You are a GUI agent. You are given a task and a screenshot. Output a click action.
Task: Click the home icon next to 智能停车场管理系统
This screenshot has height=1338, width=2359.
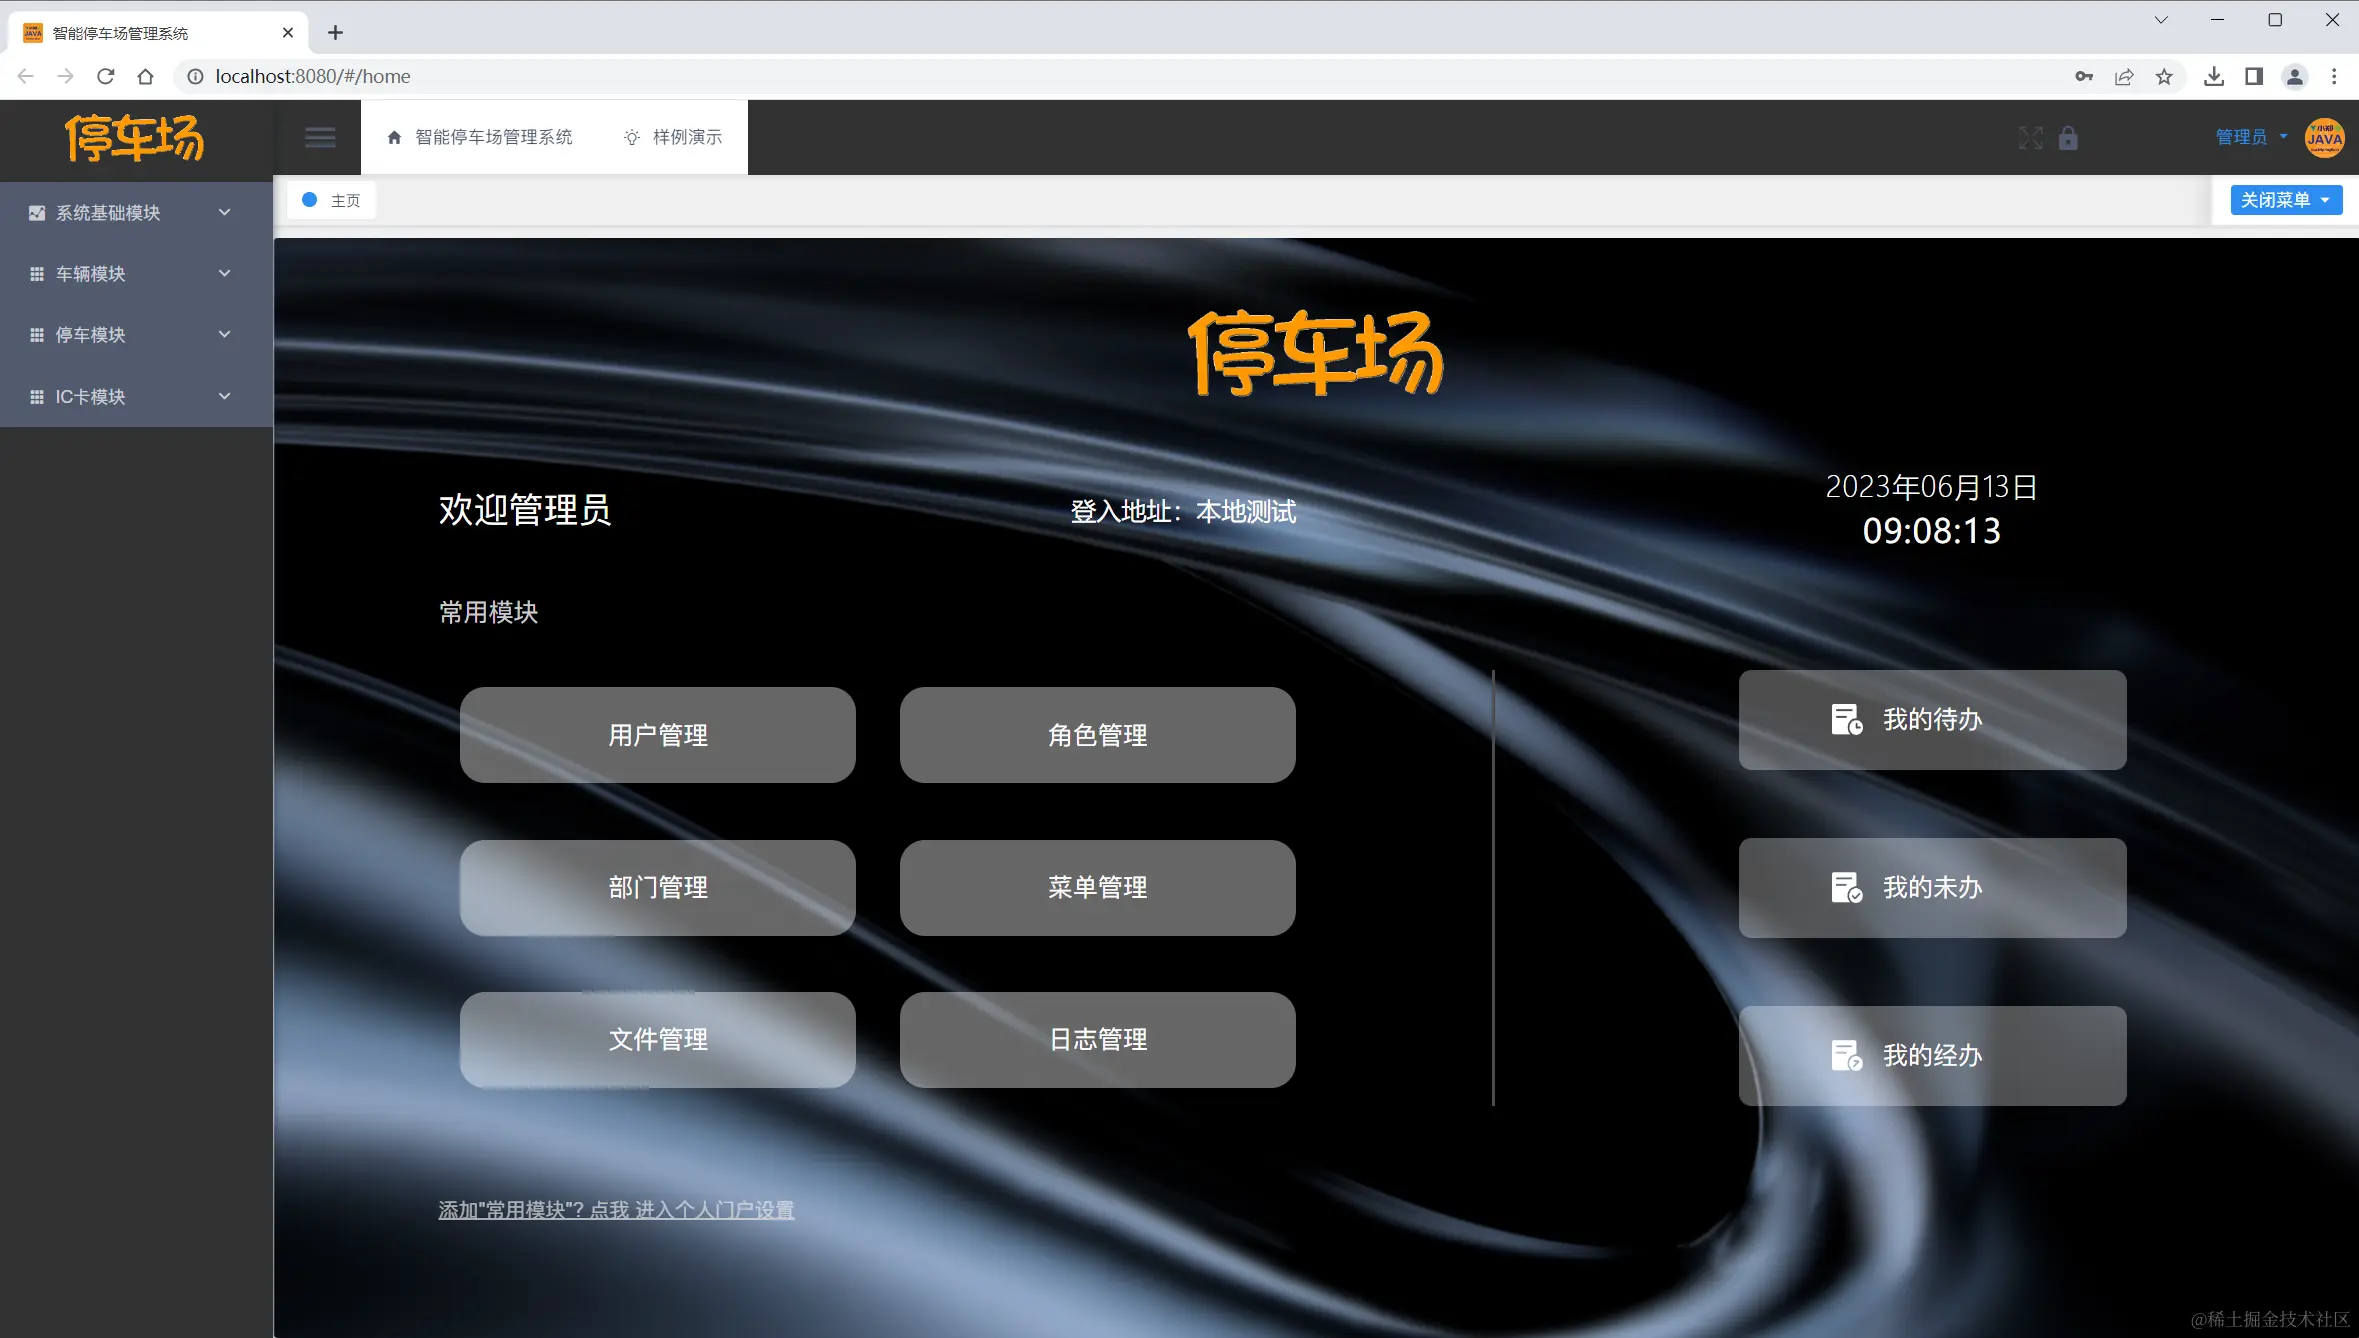tap(393, 136)
